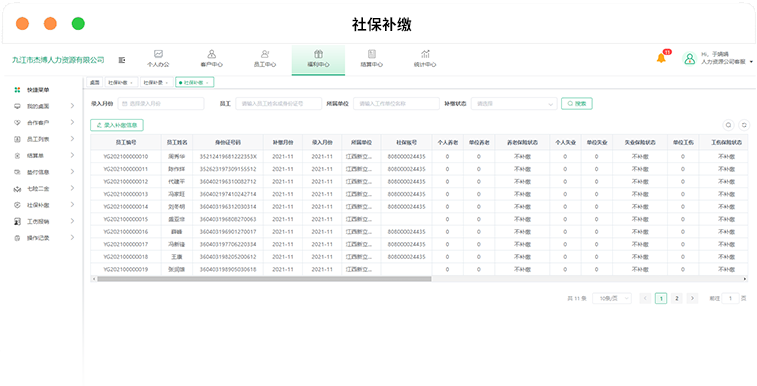Expand 垫付信息 with its chevron
This screenshot has height=386, width=757.
click(x=72, y=171)
